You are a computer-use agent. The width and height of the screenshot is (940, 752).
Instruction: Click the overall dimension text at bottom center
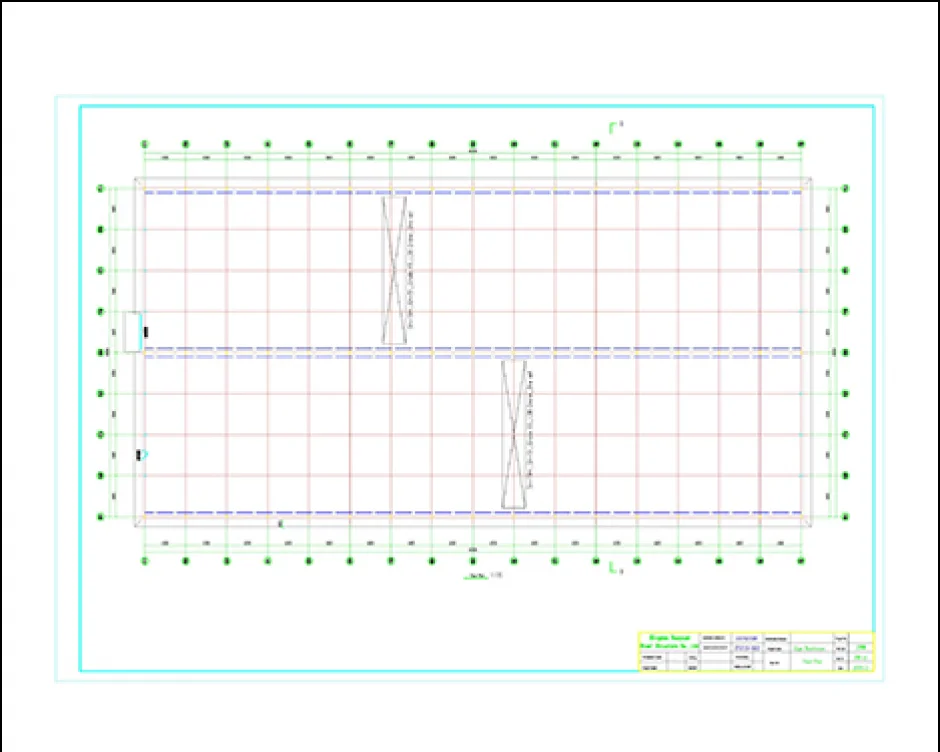click(472, 550)
